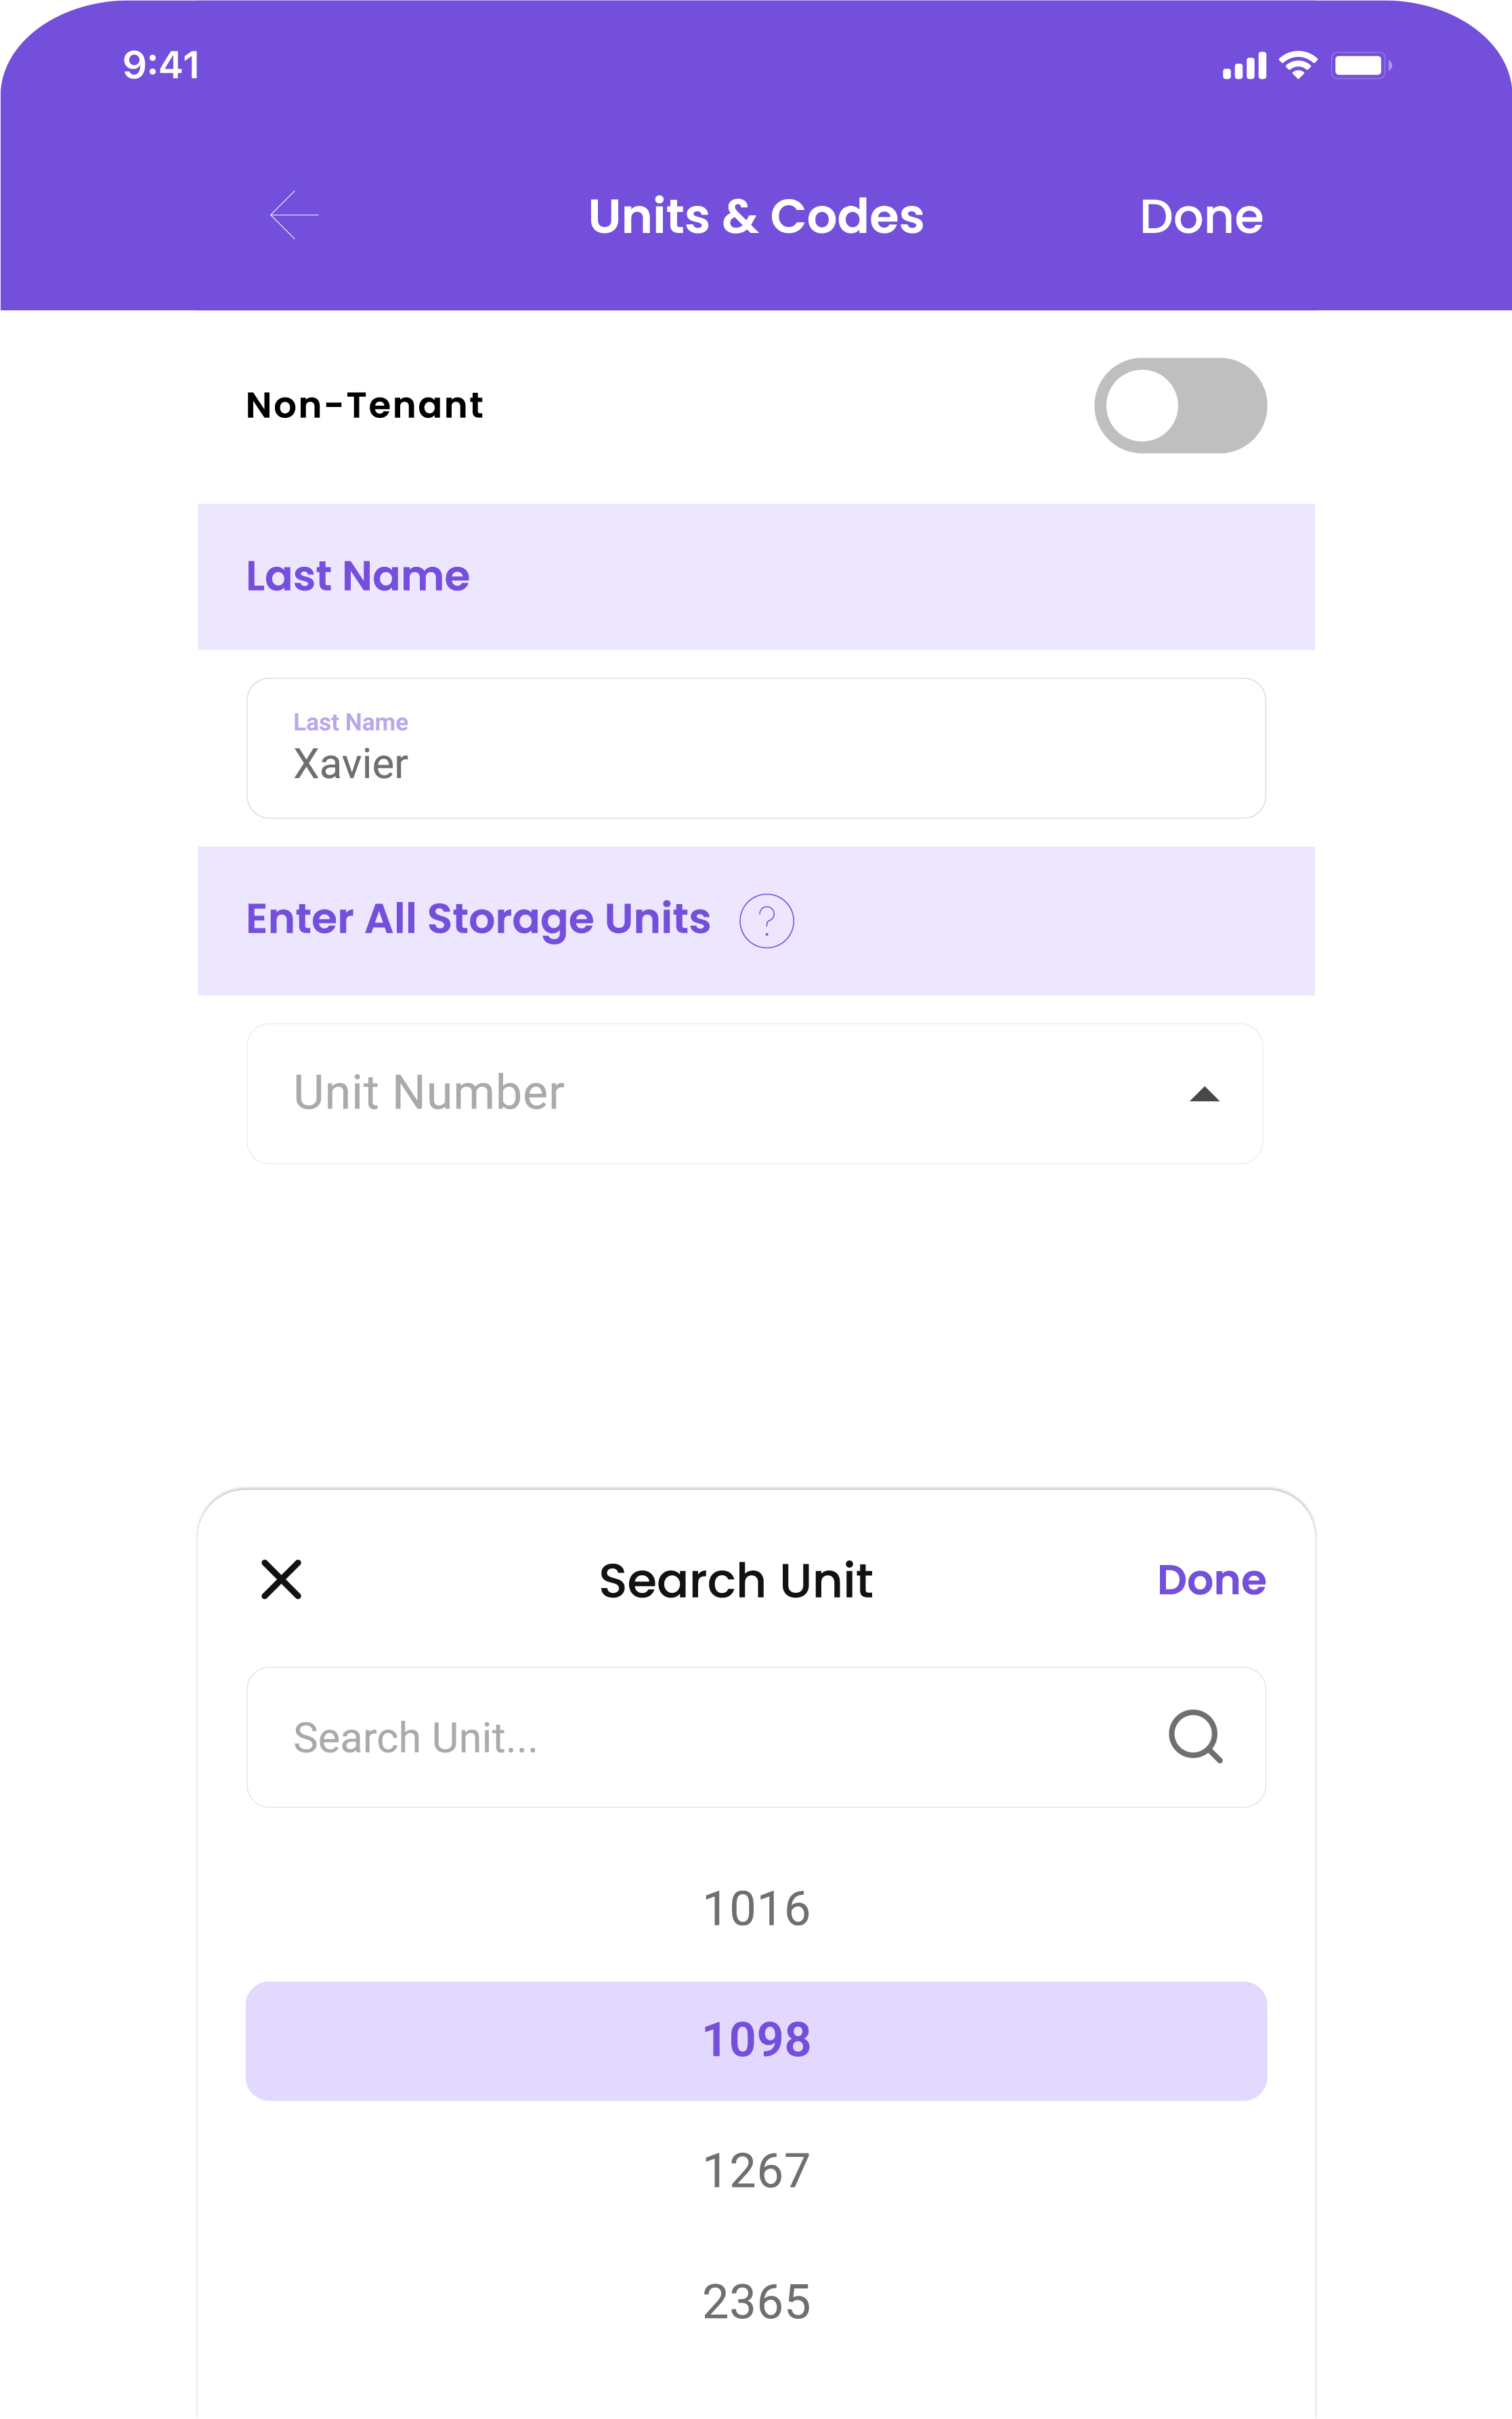
Task: Open the Unit Number dropdown field
Action: (x=755, y=1093)
